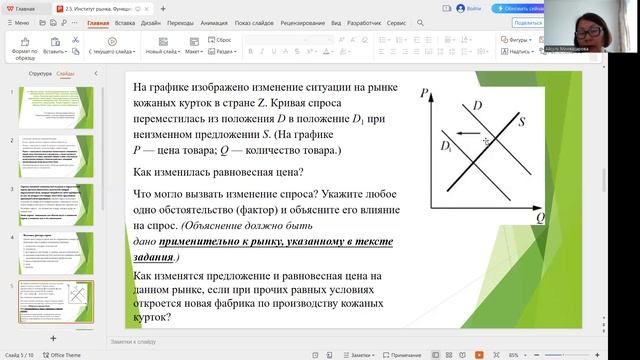Add new slide plus button below thumbnails
The width and height of the screenshot is (640, 360).
point(53,338)
